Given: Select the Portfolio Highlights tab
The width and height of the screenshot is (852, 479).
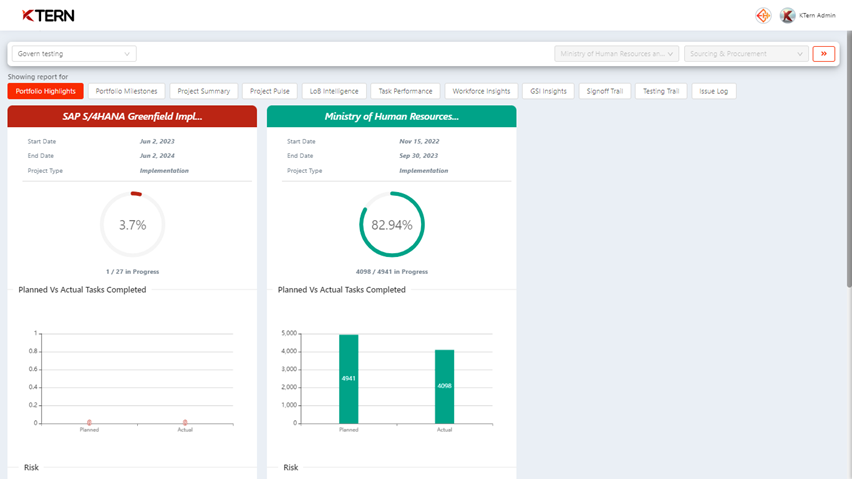Looking at the screenshot, I should click(46, 91).
